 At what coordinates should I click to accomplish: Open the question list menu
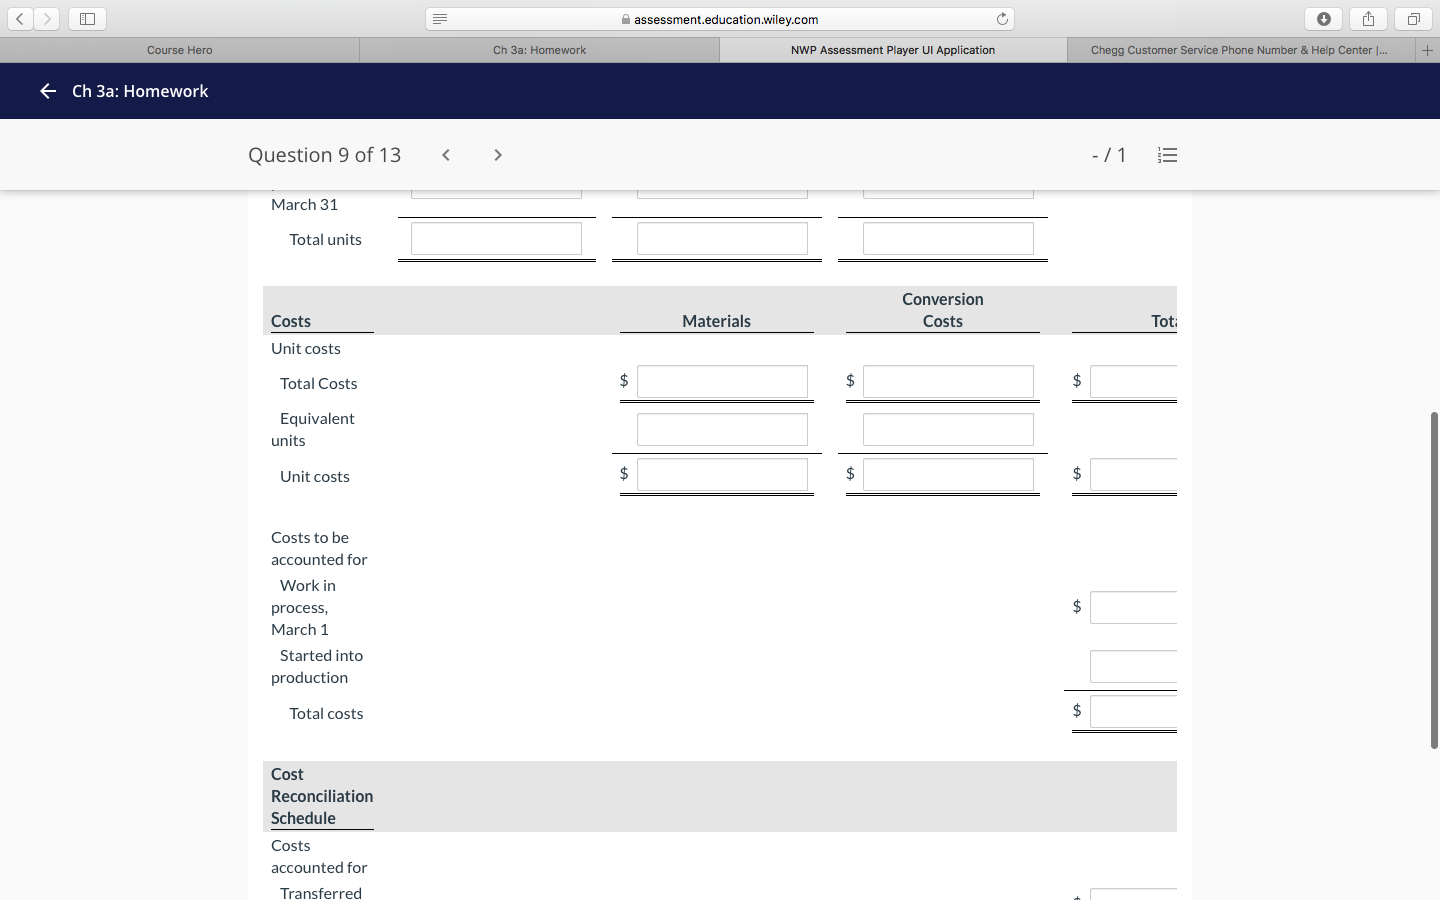(1167, 155)
